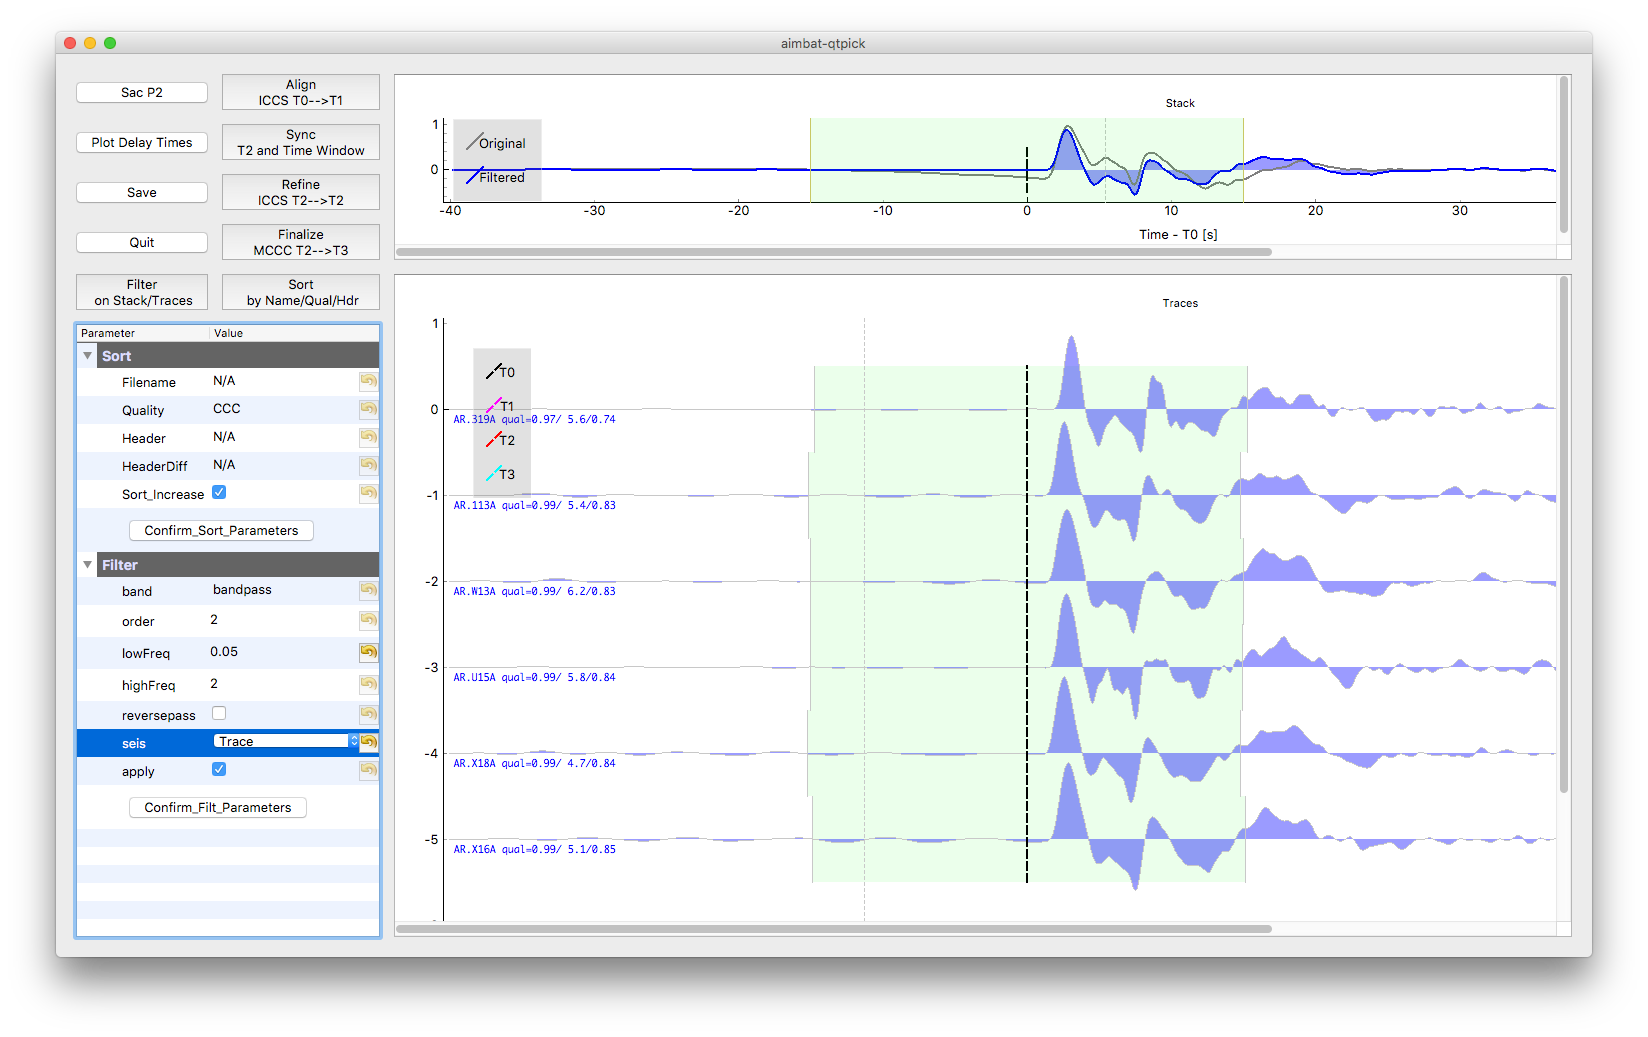This screenshot has width=1648, height=1037.
Task: Click the Sac P2 button
Action: pyautogui.click(x=142, y=92)
